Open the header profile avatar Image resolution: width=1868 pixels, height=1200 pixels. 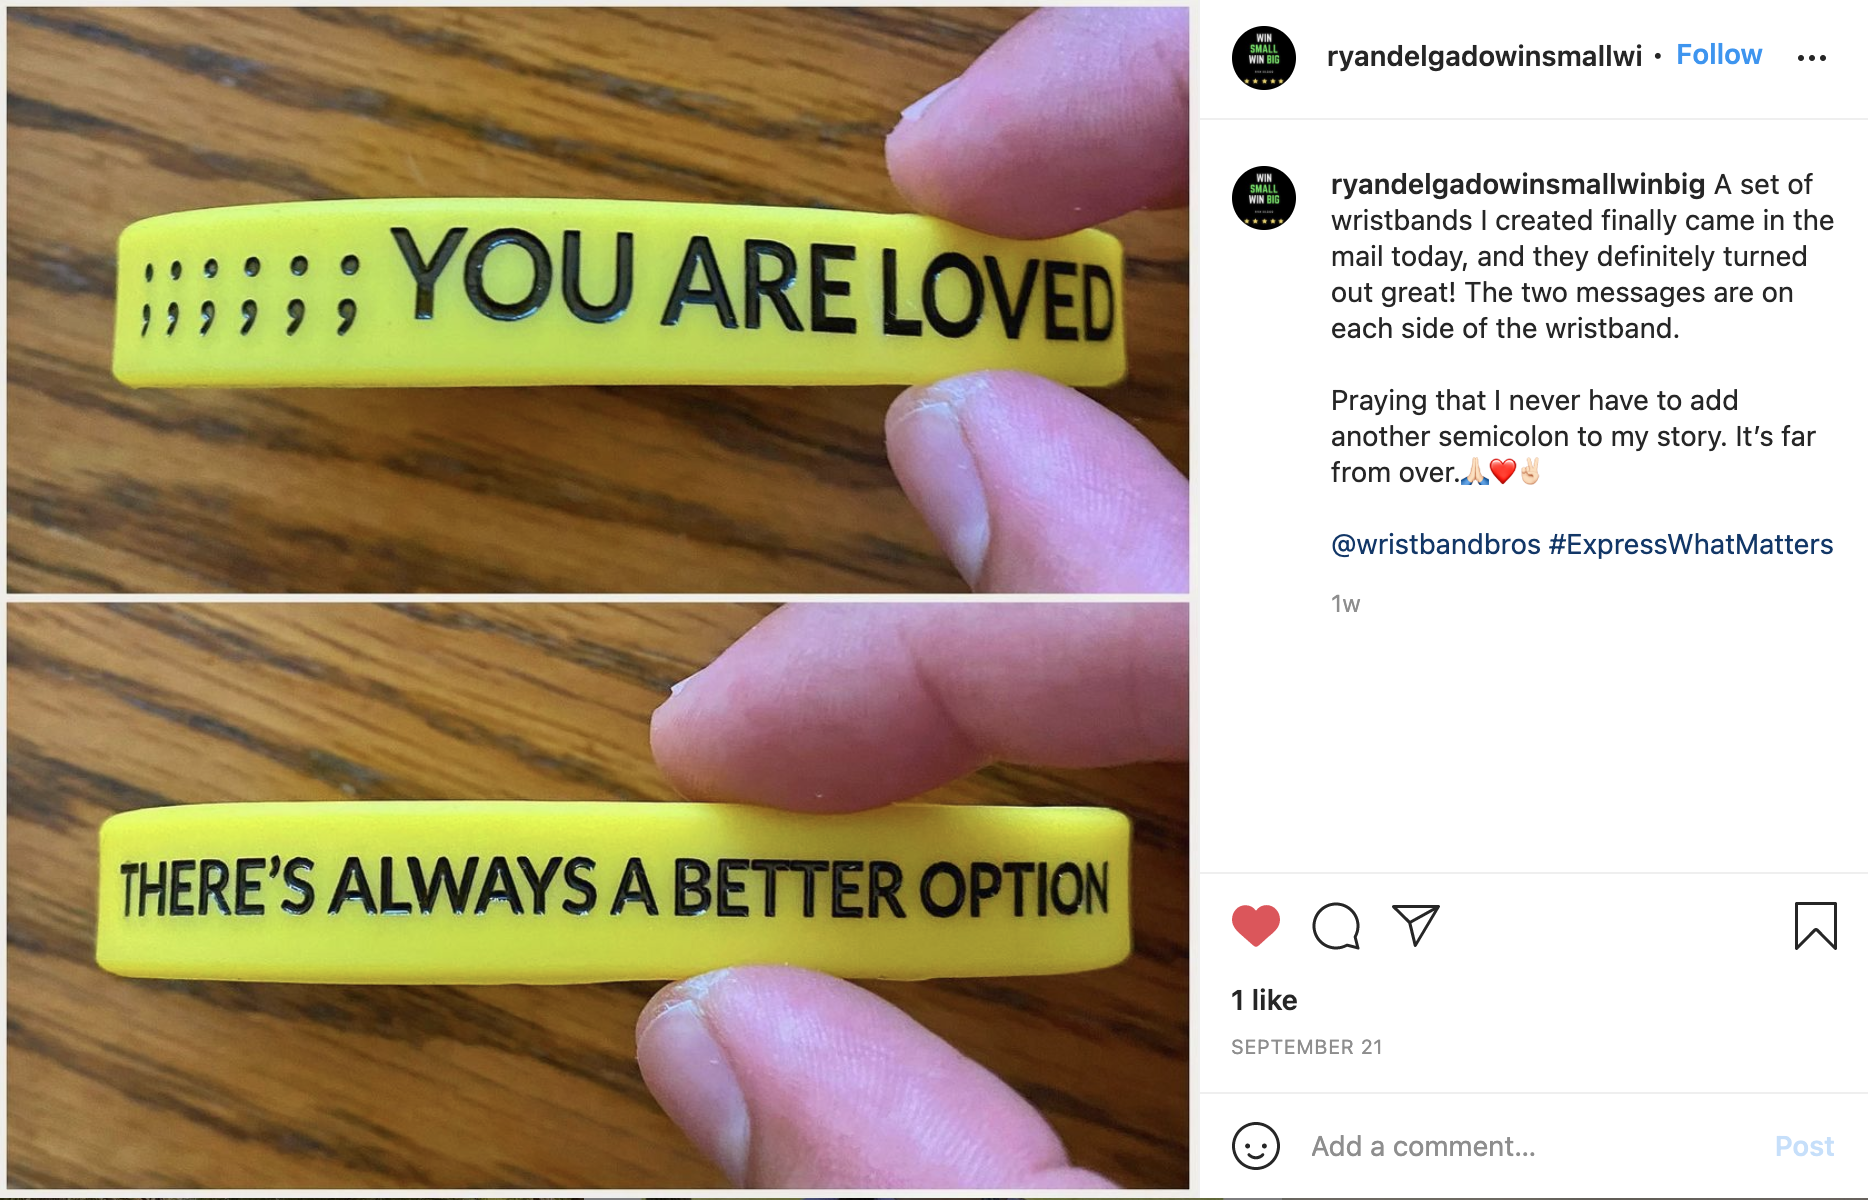pyautogui.click(x=1264, y=58)
